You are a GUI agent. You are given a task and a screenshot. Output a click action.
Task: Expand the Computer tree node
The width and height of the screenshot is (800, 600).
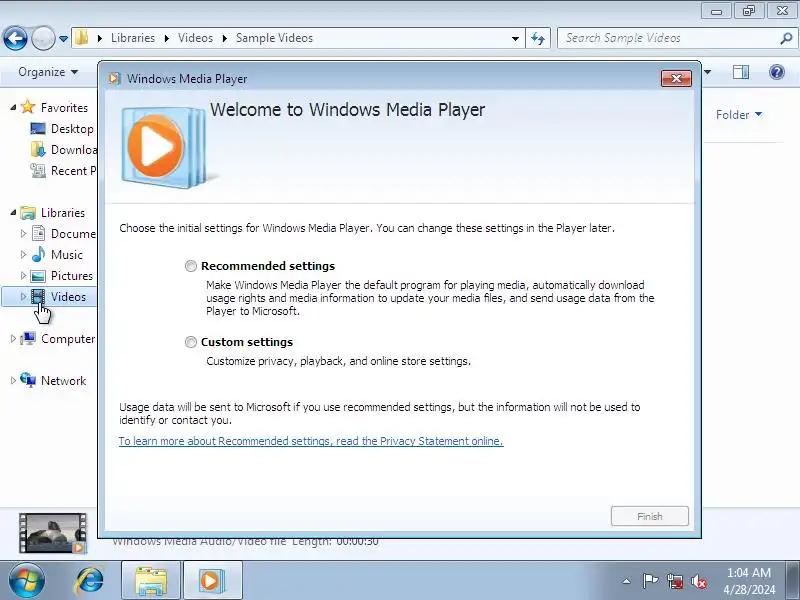pyautogui.click(x=13, y=339)
